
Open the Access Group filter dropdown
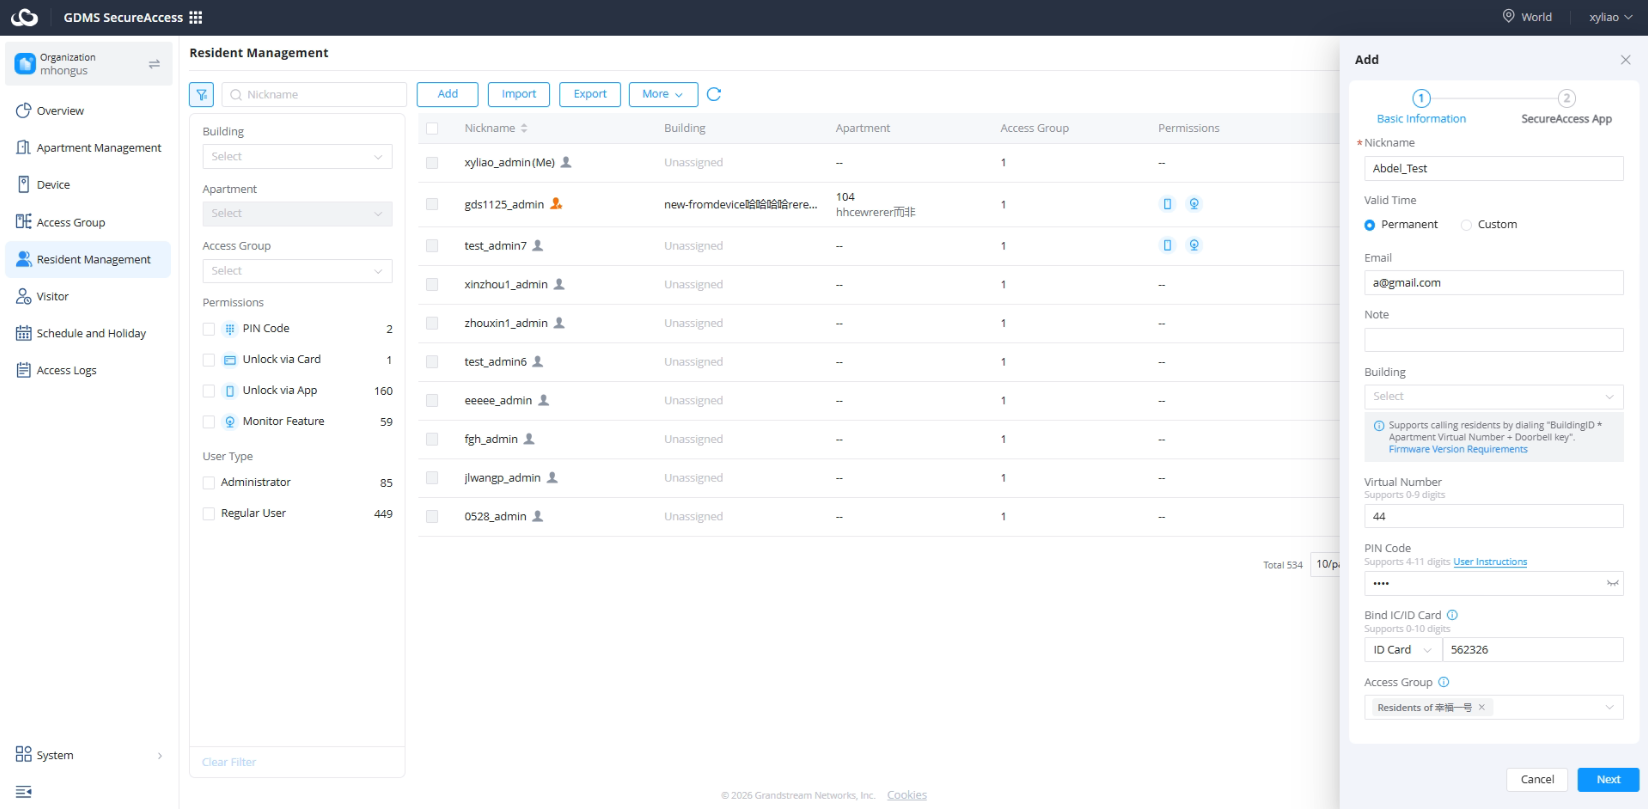click(x=297, y=271)
